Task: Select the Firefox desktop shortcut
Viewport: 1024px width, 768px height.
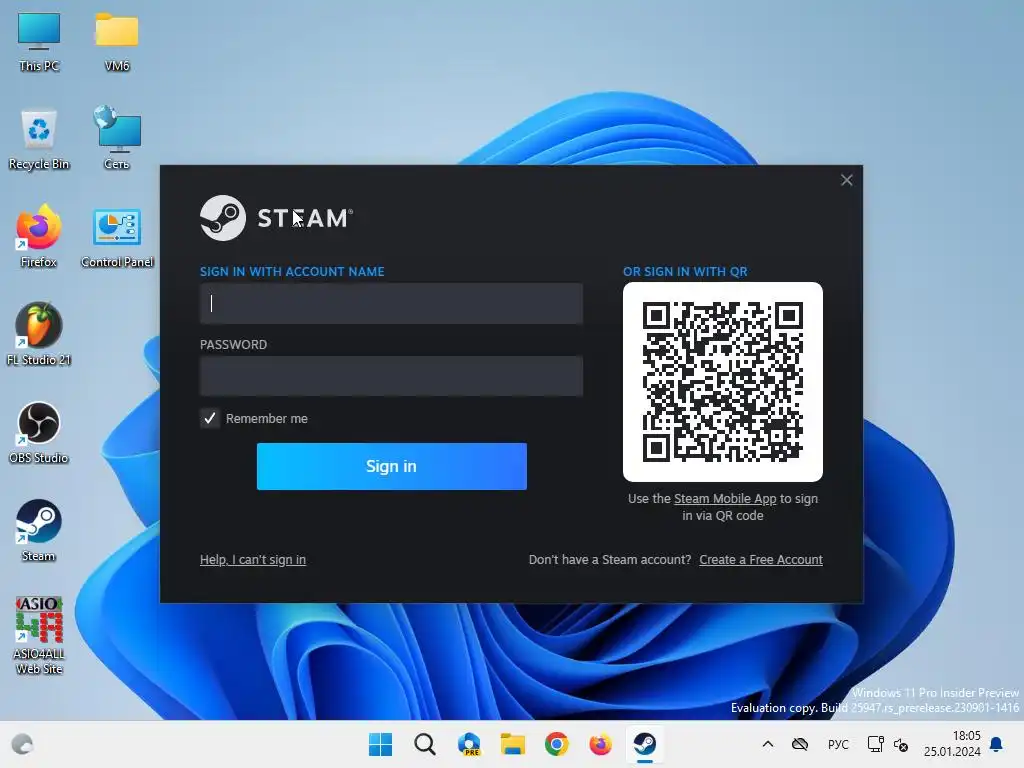Action: 39,236
